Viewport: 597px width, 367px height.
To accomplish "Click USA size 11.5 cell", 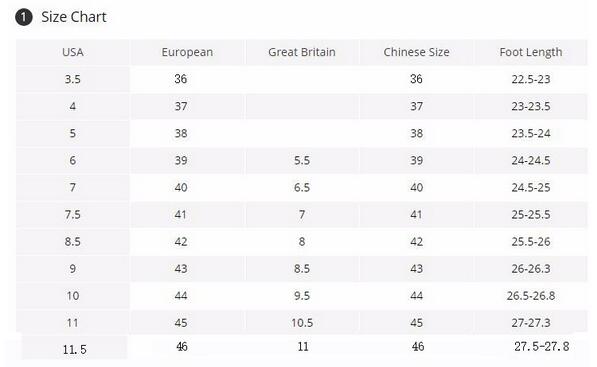I will (x=74, y=348).
